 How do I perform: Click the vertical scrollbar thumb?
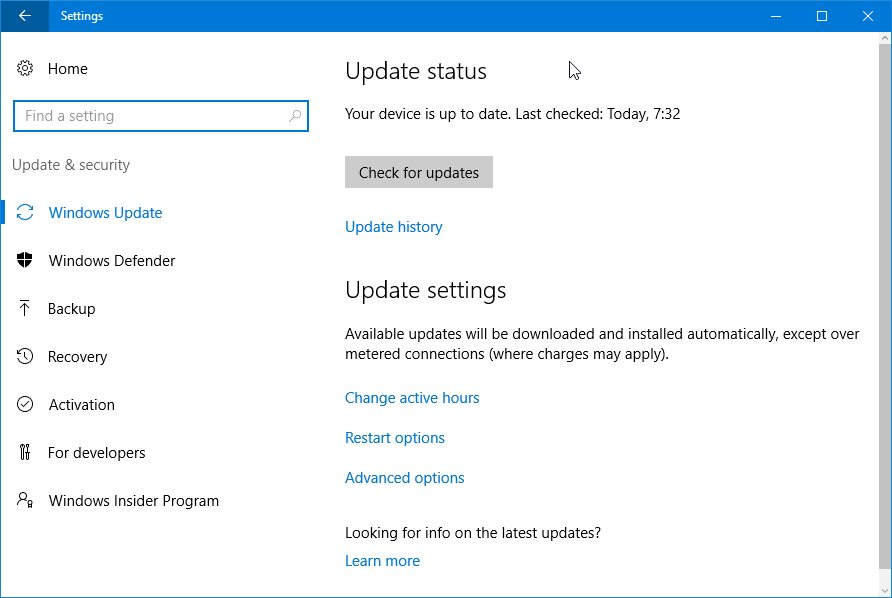pos(885,307)
